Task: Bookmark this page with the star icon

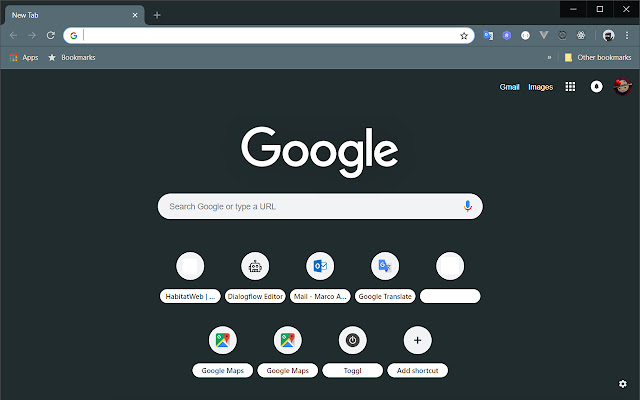Action: (x=464, y=36)
